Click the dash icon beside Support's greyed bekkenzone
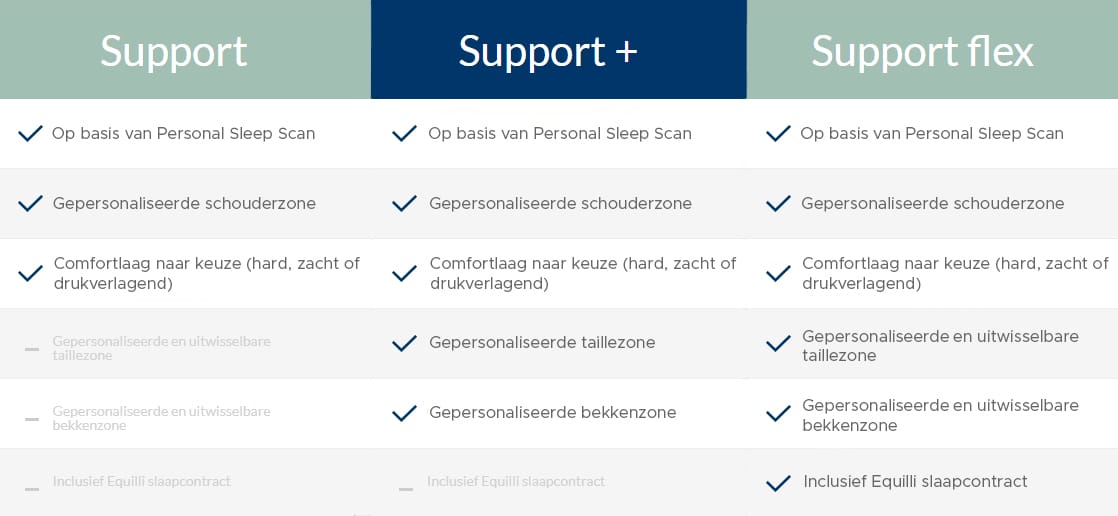 (x=32, y=419)
